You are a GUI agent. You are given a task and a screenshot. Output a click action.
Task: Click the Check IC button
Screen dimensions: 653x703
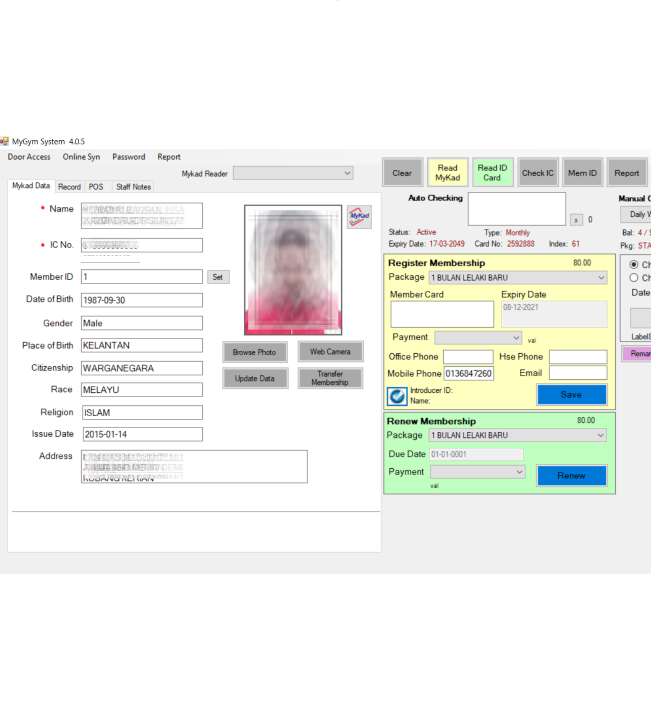(x=538, y=173)
